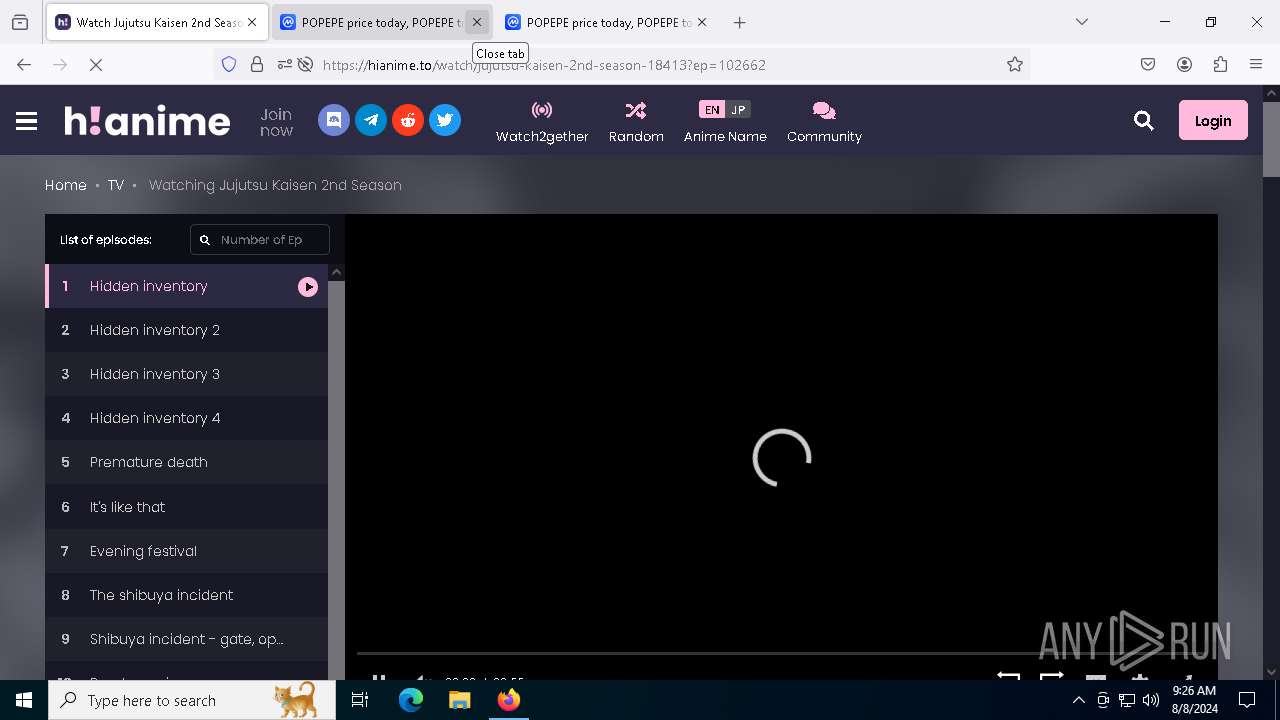Go to the HiAnime logo homepage
Viewport: 1280px width, 720px height.
pyautogui.click(x=147, y=121)
